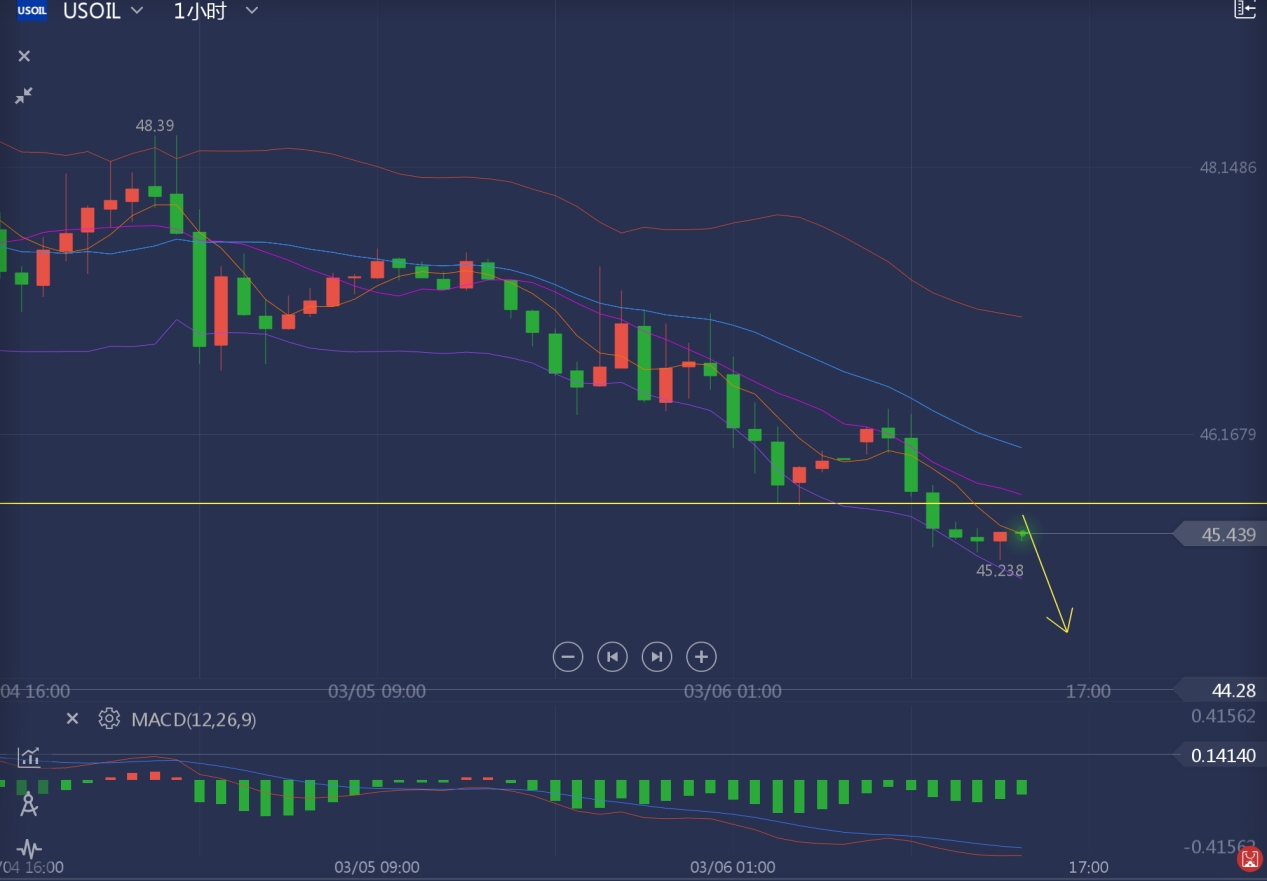Click the red round floating icon at bottom right
This screenshot has height=881, width=1267.
click(x=1250, y=858)
